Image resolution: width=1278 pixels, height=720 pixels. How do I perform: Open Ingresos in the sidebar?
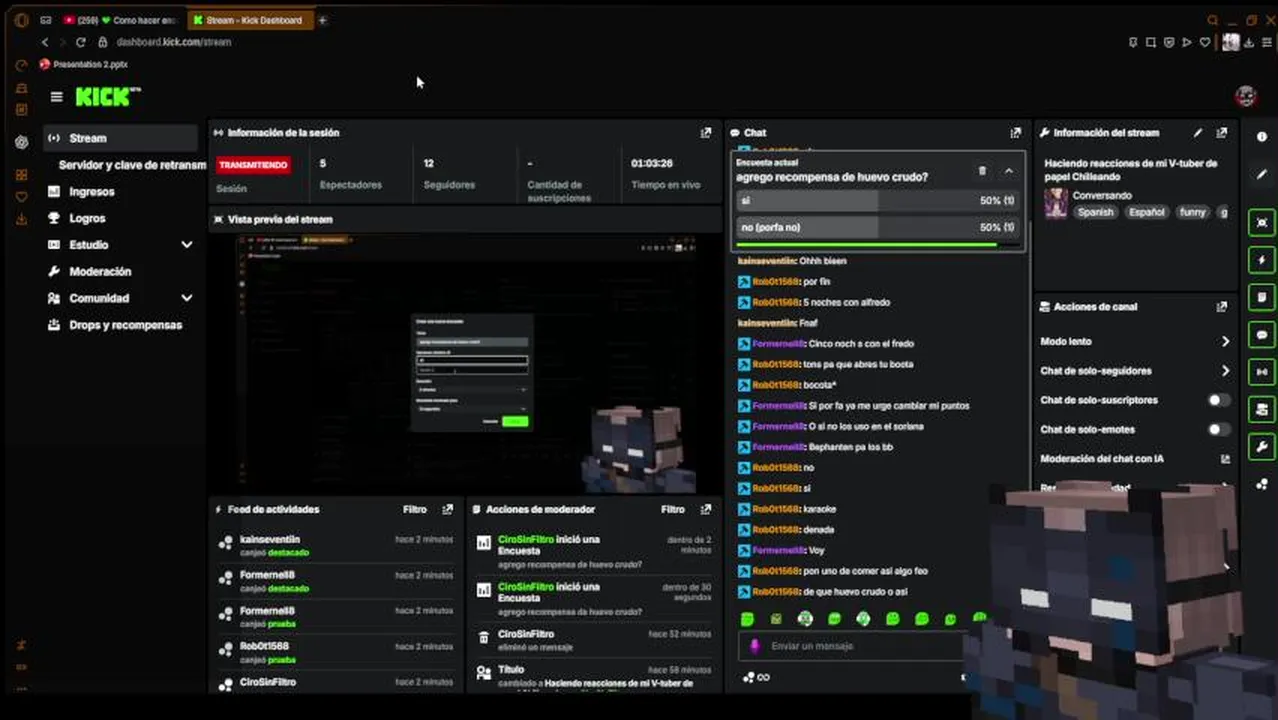(92, 191)
